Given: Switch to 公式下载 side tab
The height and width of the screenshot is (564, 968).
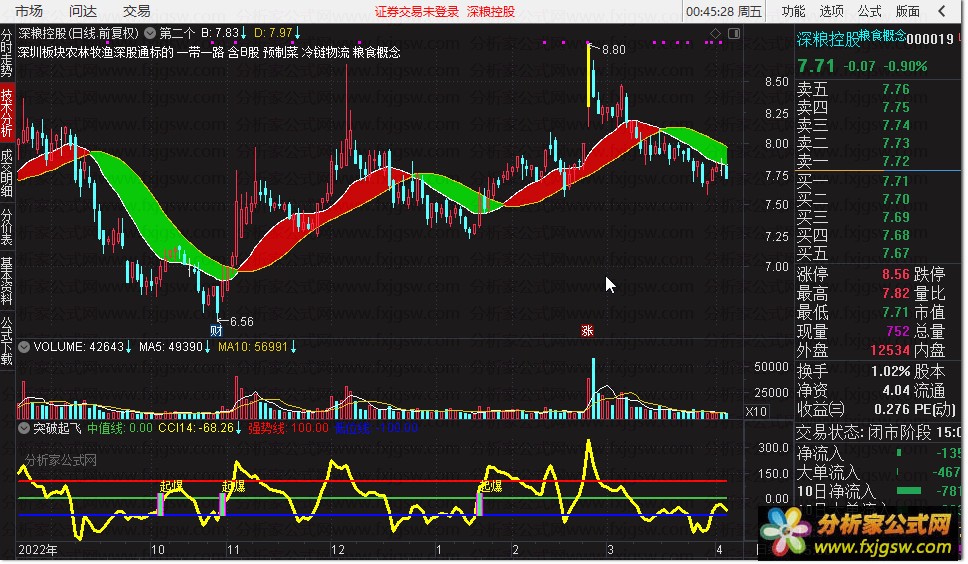Looking at the screenshot, I should point(7,341).
